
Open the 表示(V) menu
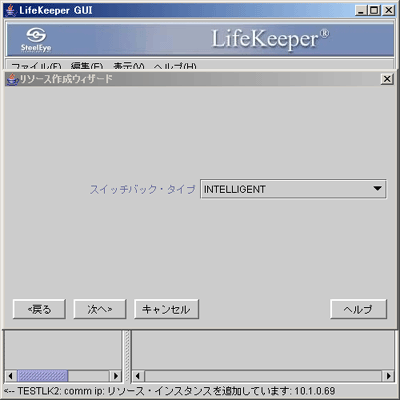(x=129, y=66)
